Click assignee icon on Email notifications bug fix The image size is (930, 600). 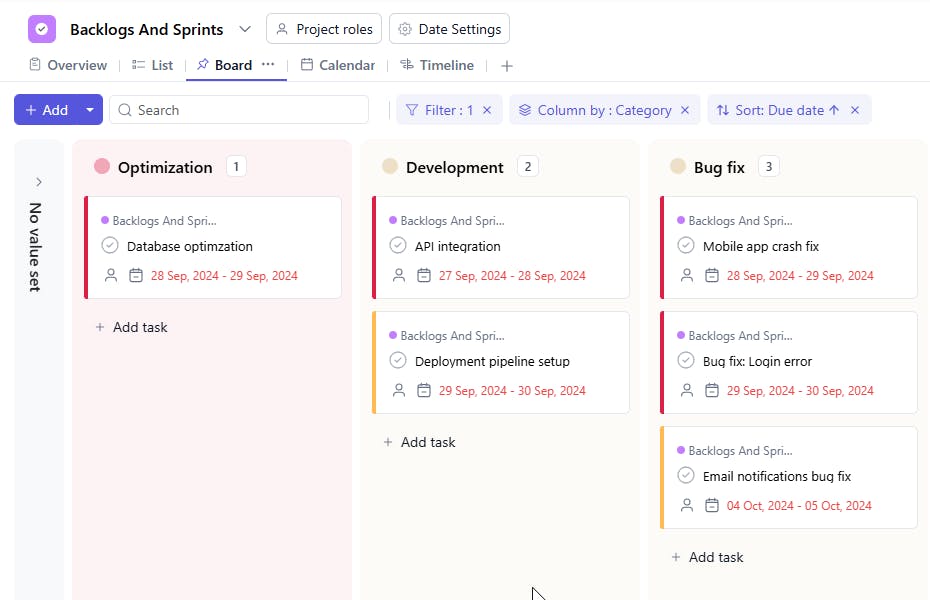(x=687, y=506)
